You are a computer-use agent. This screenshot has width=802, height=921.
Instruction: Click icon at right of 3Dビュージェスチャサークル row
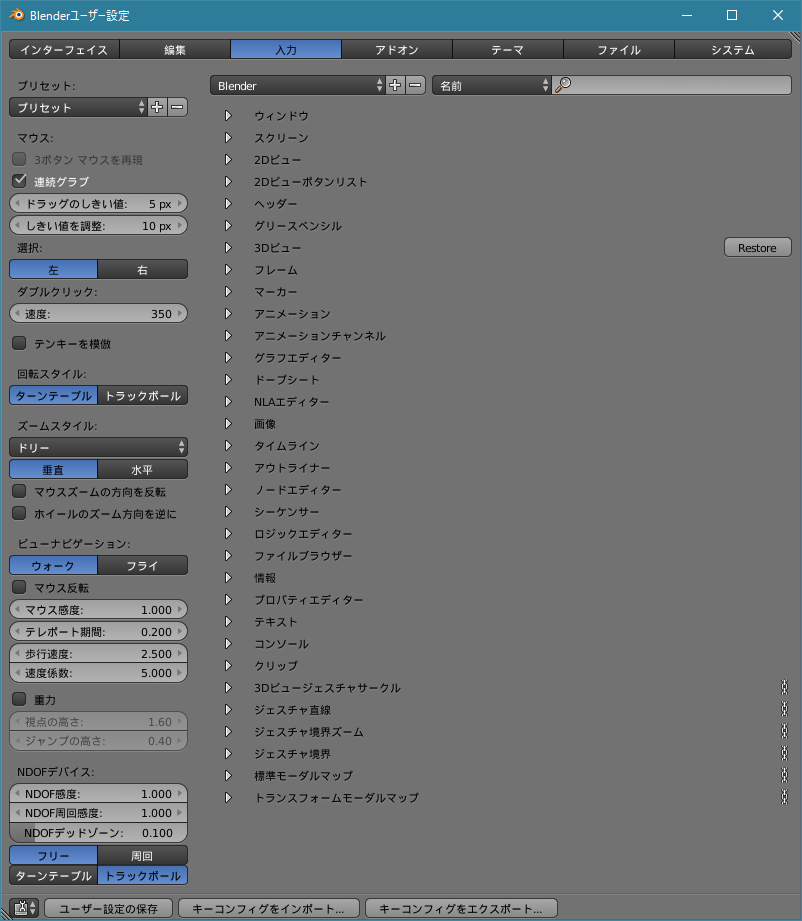[x=785, y=688]
